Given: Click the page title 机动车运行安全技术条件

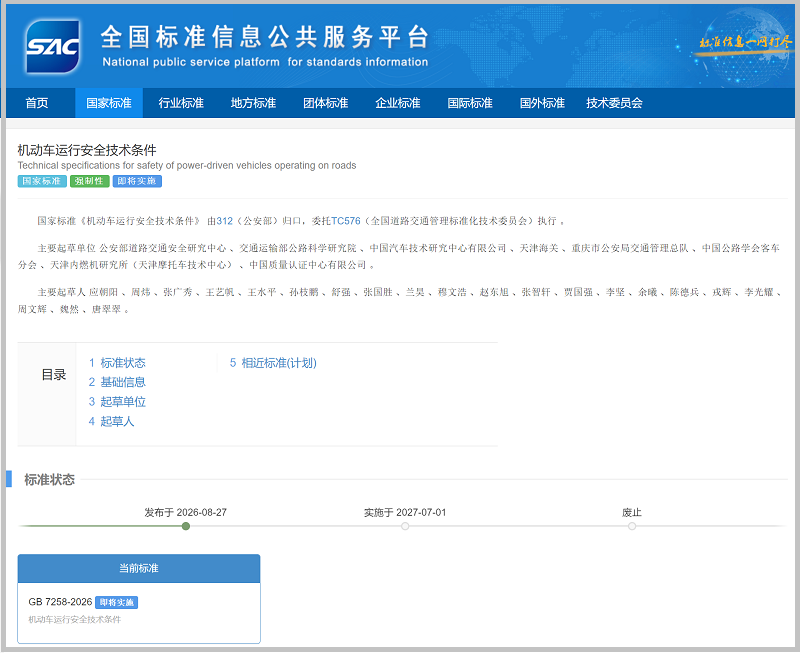Looking at the screenshot, I should tap(87, 150).
